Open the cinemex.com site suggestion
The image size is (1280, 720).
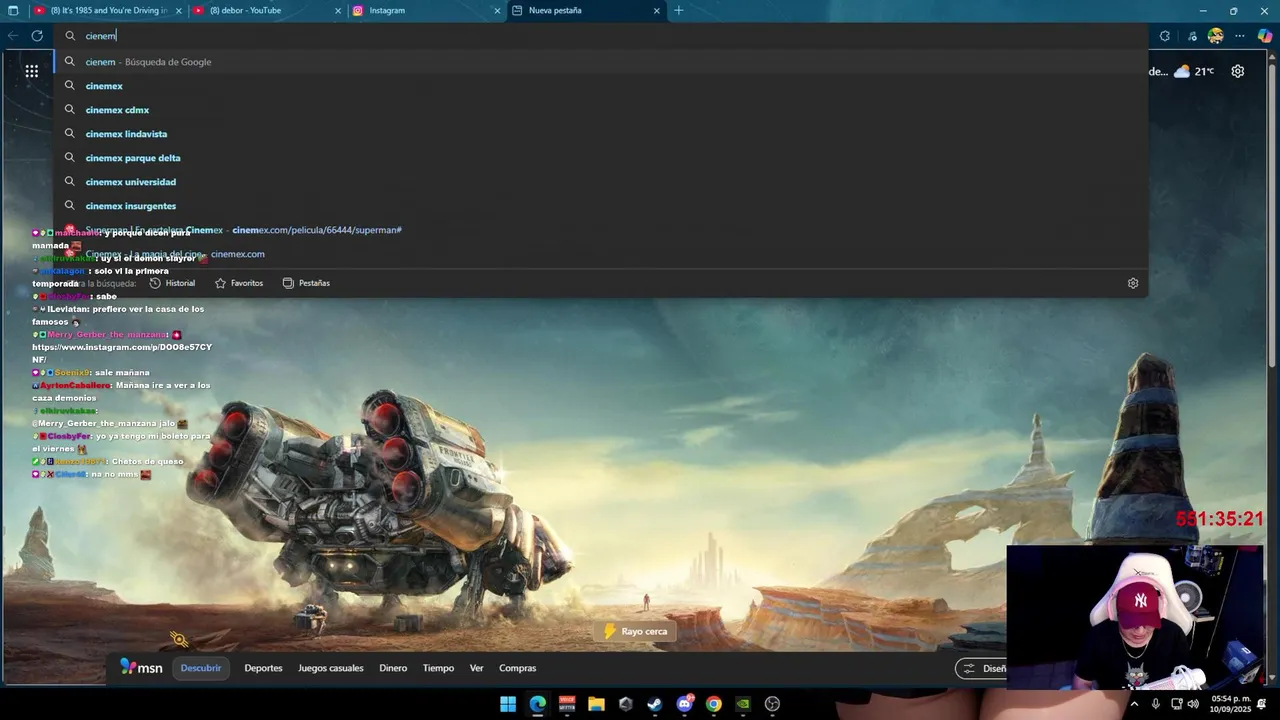[x=600, y=254]
